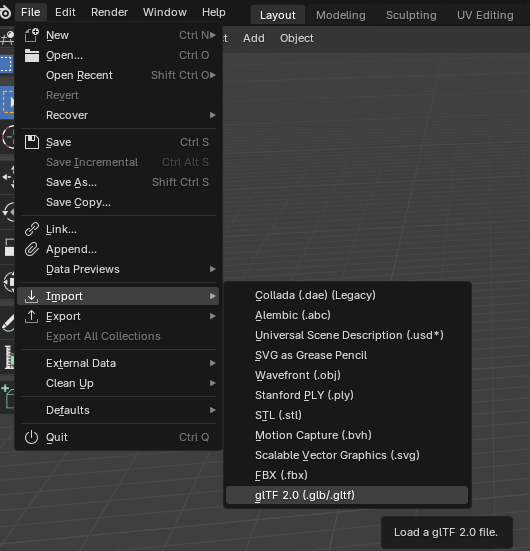Click the Import download arrow icon
The image size is (530, 551).
point(32,296)
